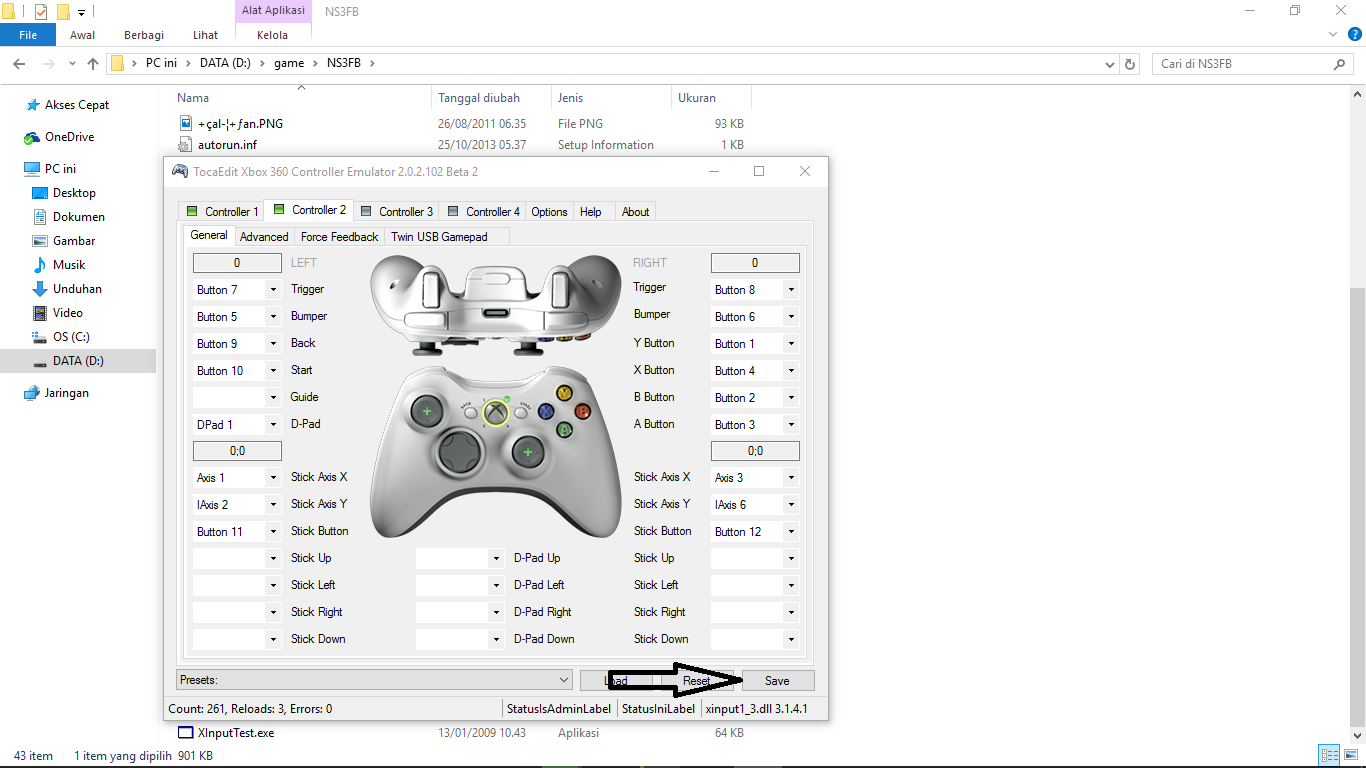Open the About tab
This screenshot has height=768, width=1366.
(x=635, y=211)
